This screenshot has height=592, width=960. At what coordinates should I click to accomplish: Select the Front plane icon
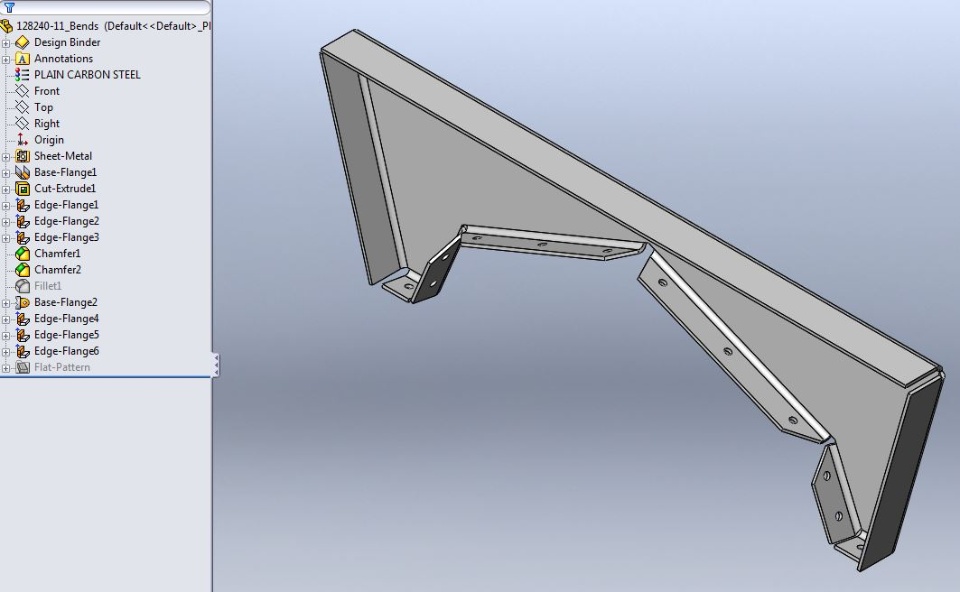click(22, 91)
